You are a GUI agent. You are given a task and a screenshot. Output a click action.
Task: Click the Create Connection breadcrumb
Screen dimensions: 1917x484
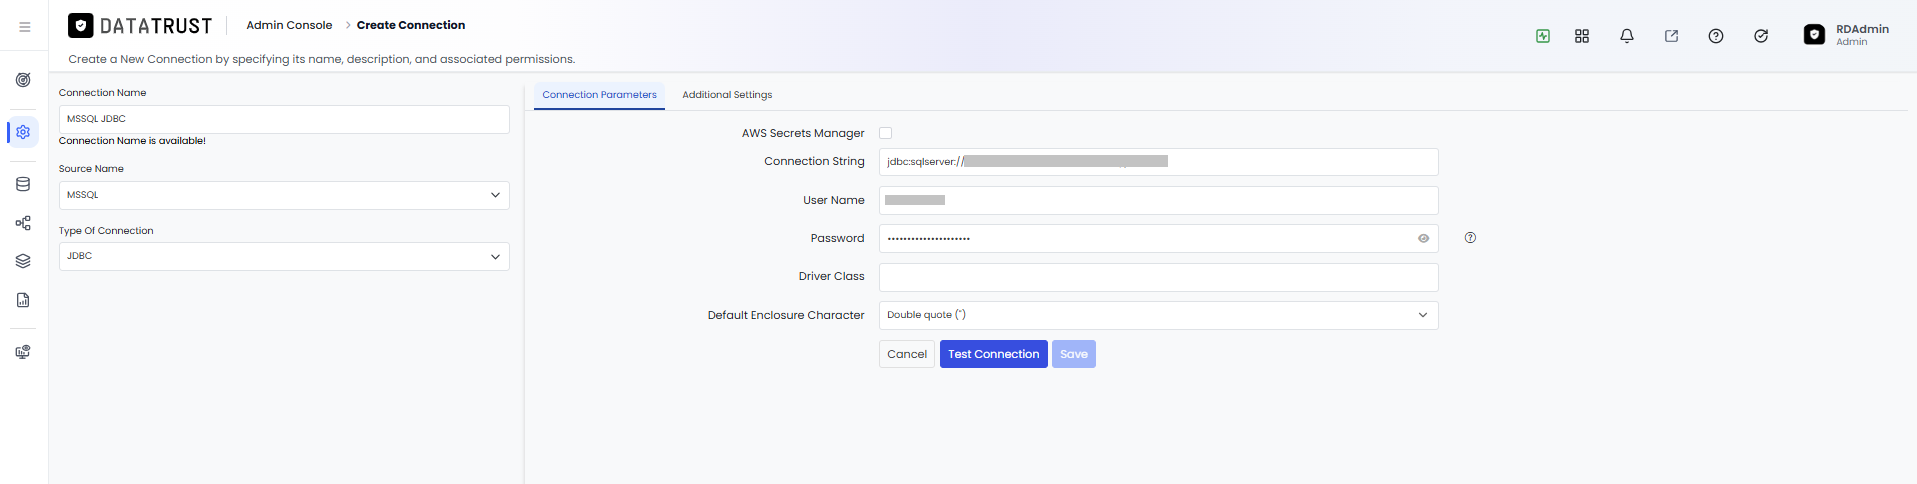411,25
